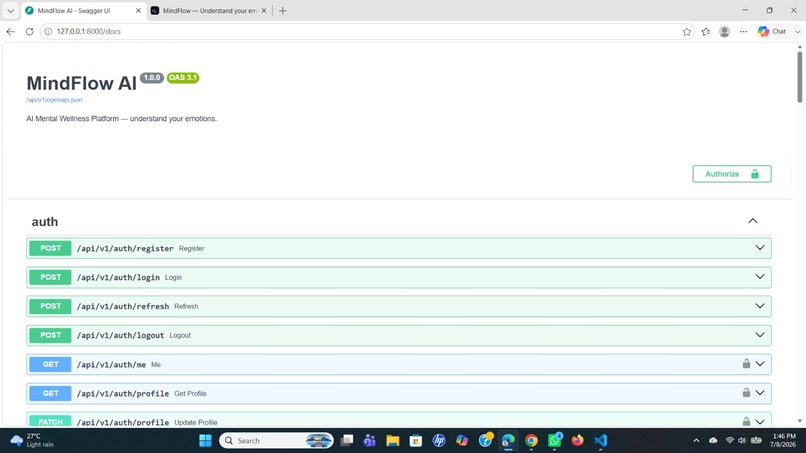The height and width of the screenshot is (453, 806).
Task: Expand the PATCH /api/v1/auth/profile chevron
Action: 760,422
